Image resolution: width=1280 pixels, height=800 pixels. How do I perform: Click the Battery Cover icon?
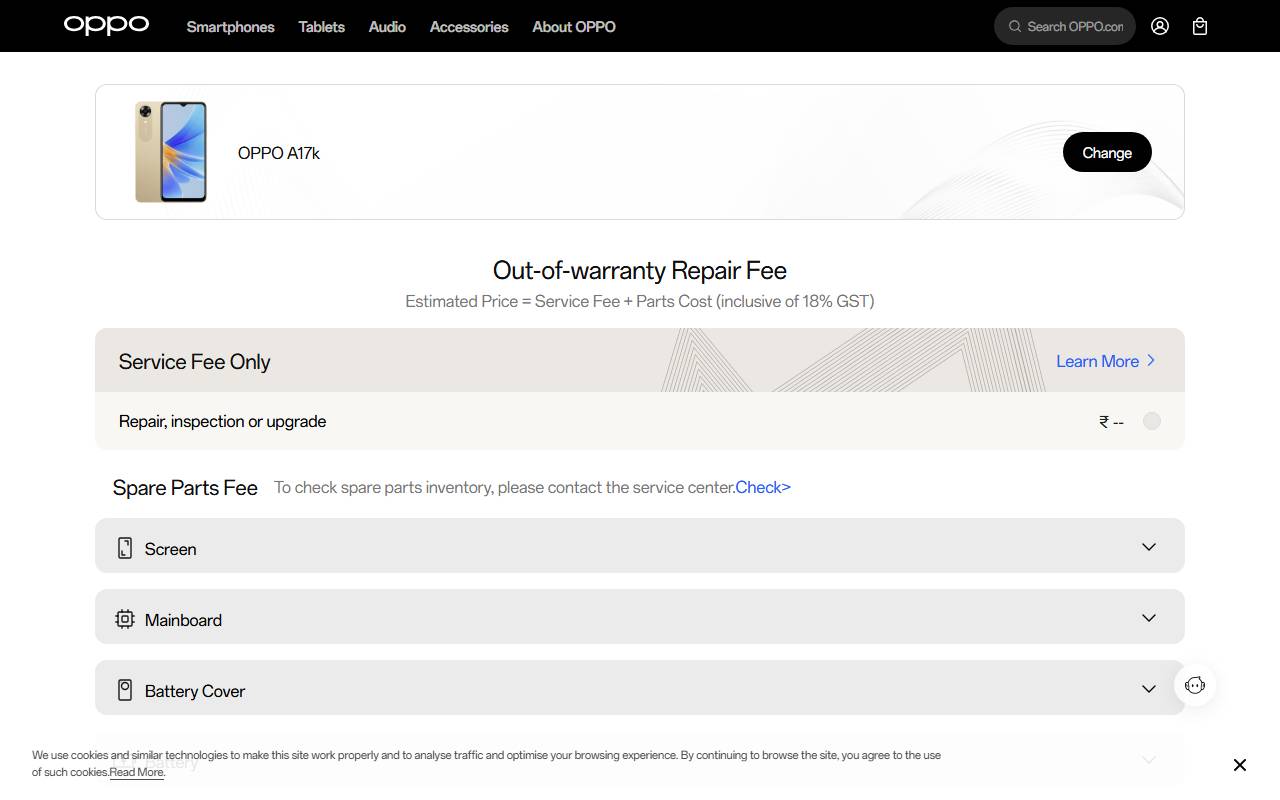[x=125, y=690]
